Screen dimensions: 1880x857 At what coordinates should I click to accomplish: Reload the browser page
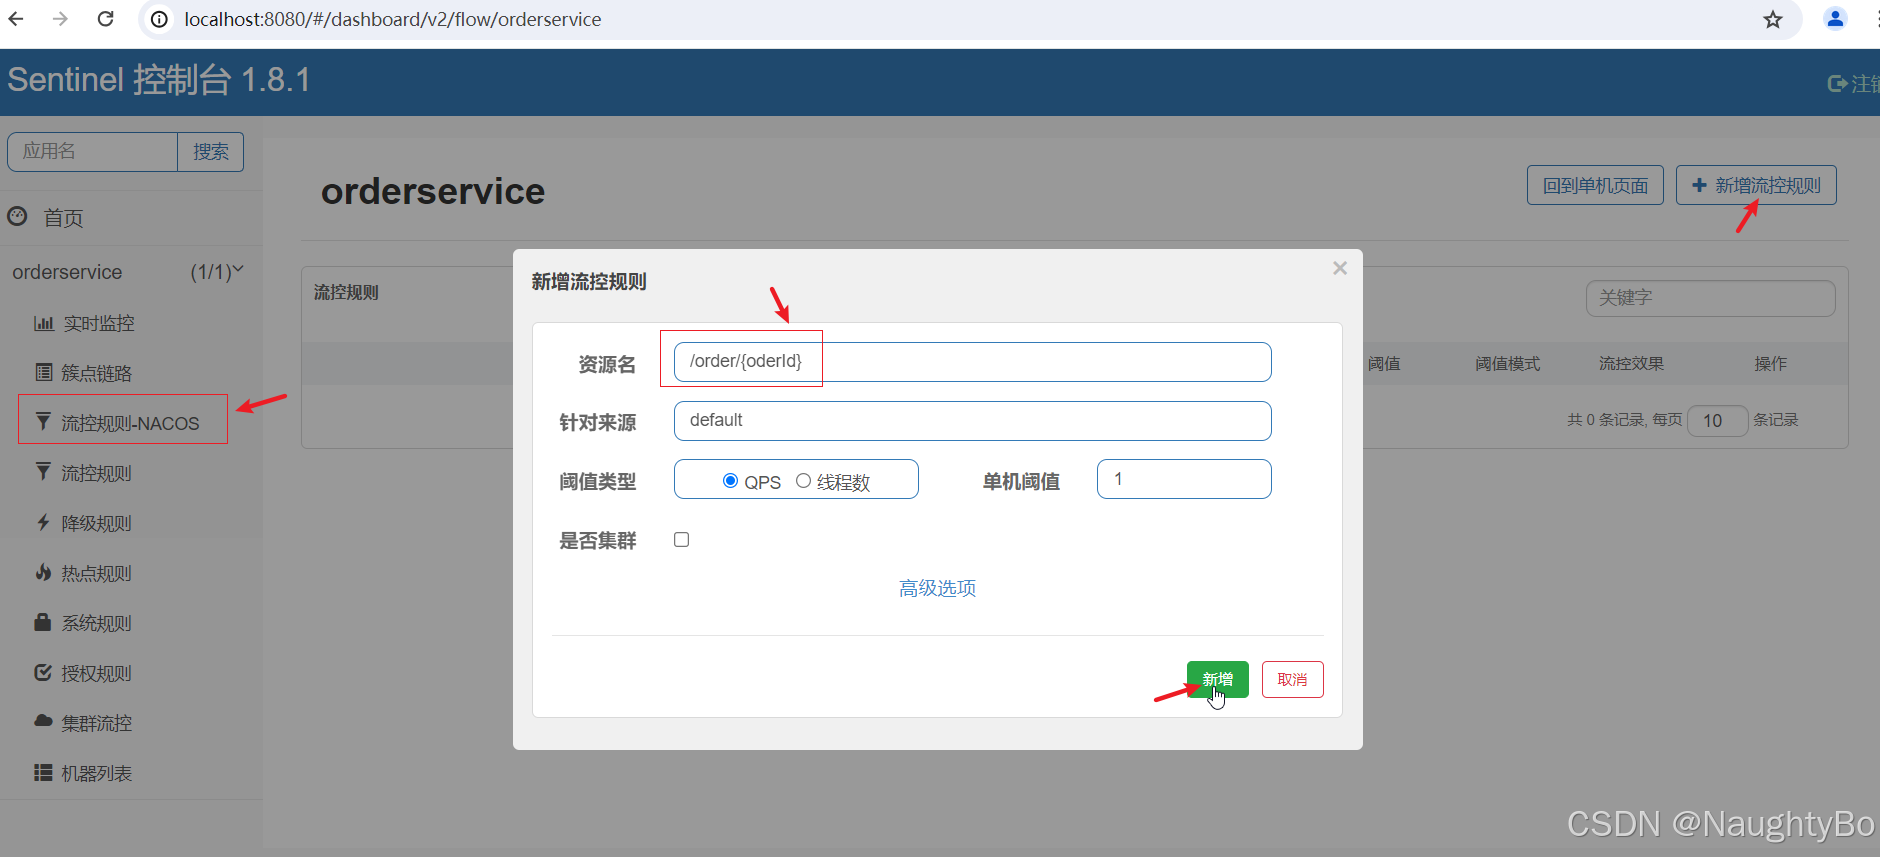coord(105,19)
